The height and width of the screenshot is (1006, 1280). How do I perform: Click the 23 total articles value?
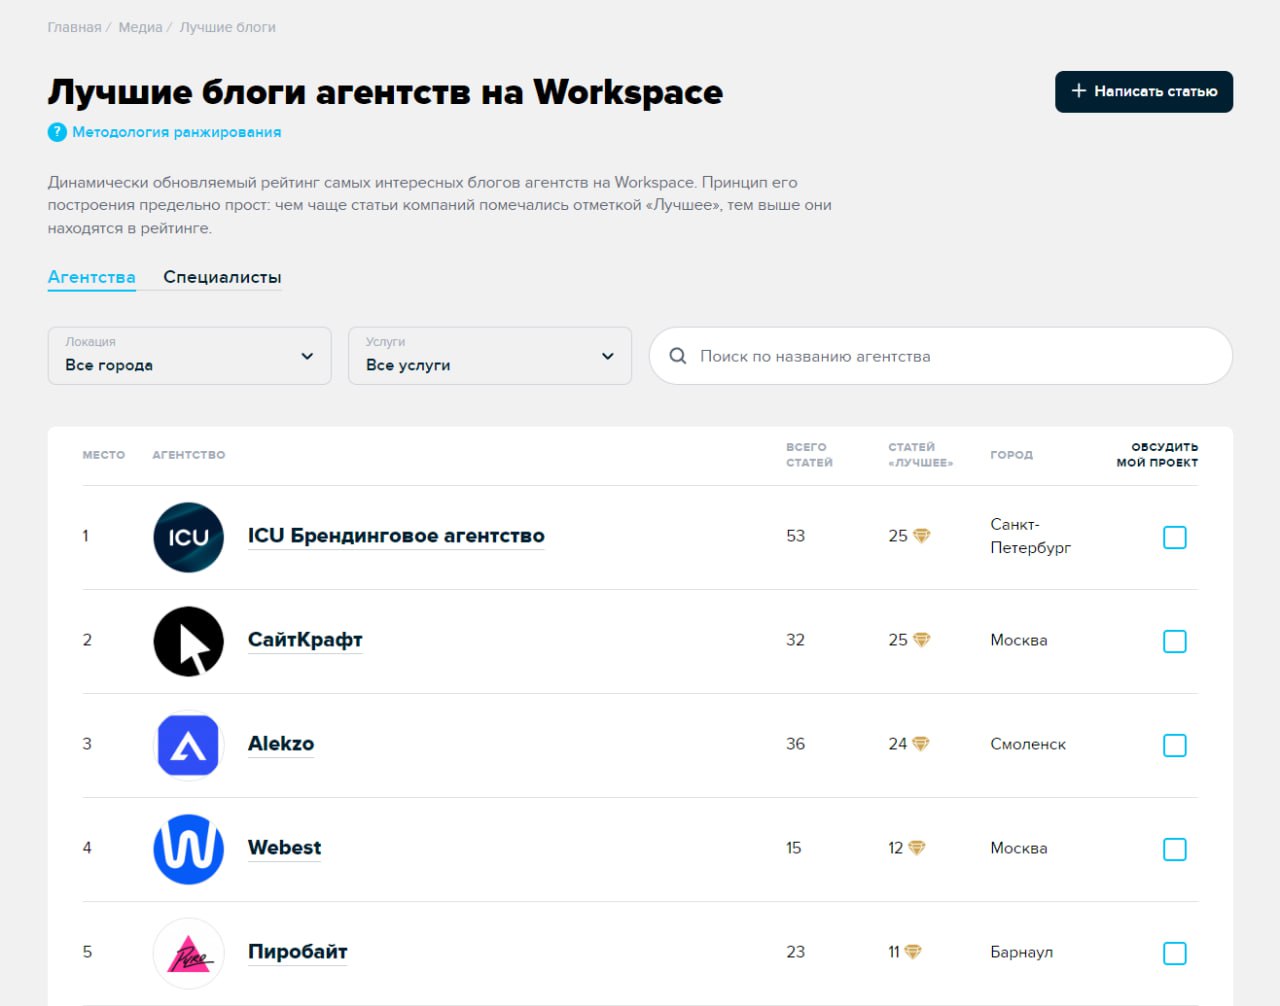click(x=795, y=952)
